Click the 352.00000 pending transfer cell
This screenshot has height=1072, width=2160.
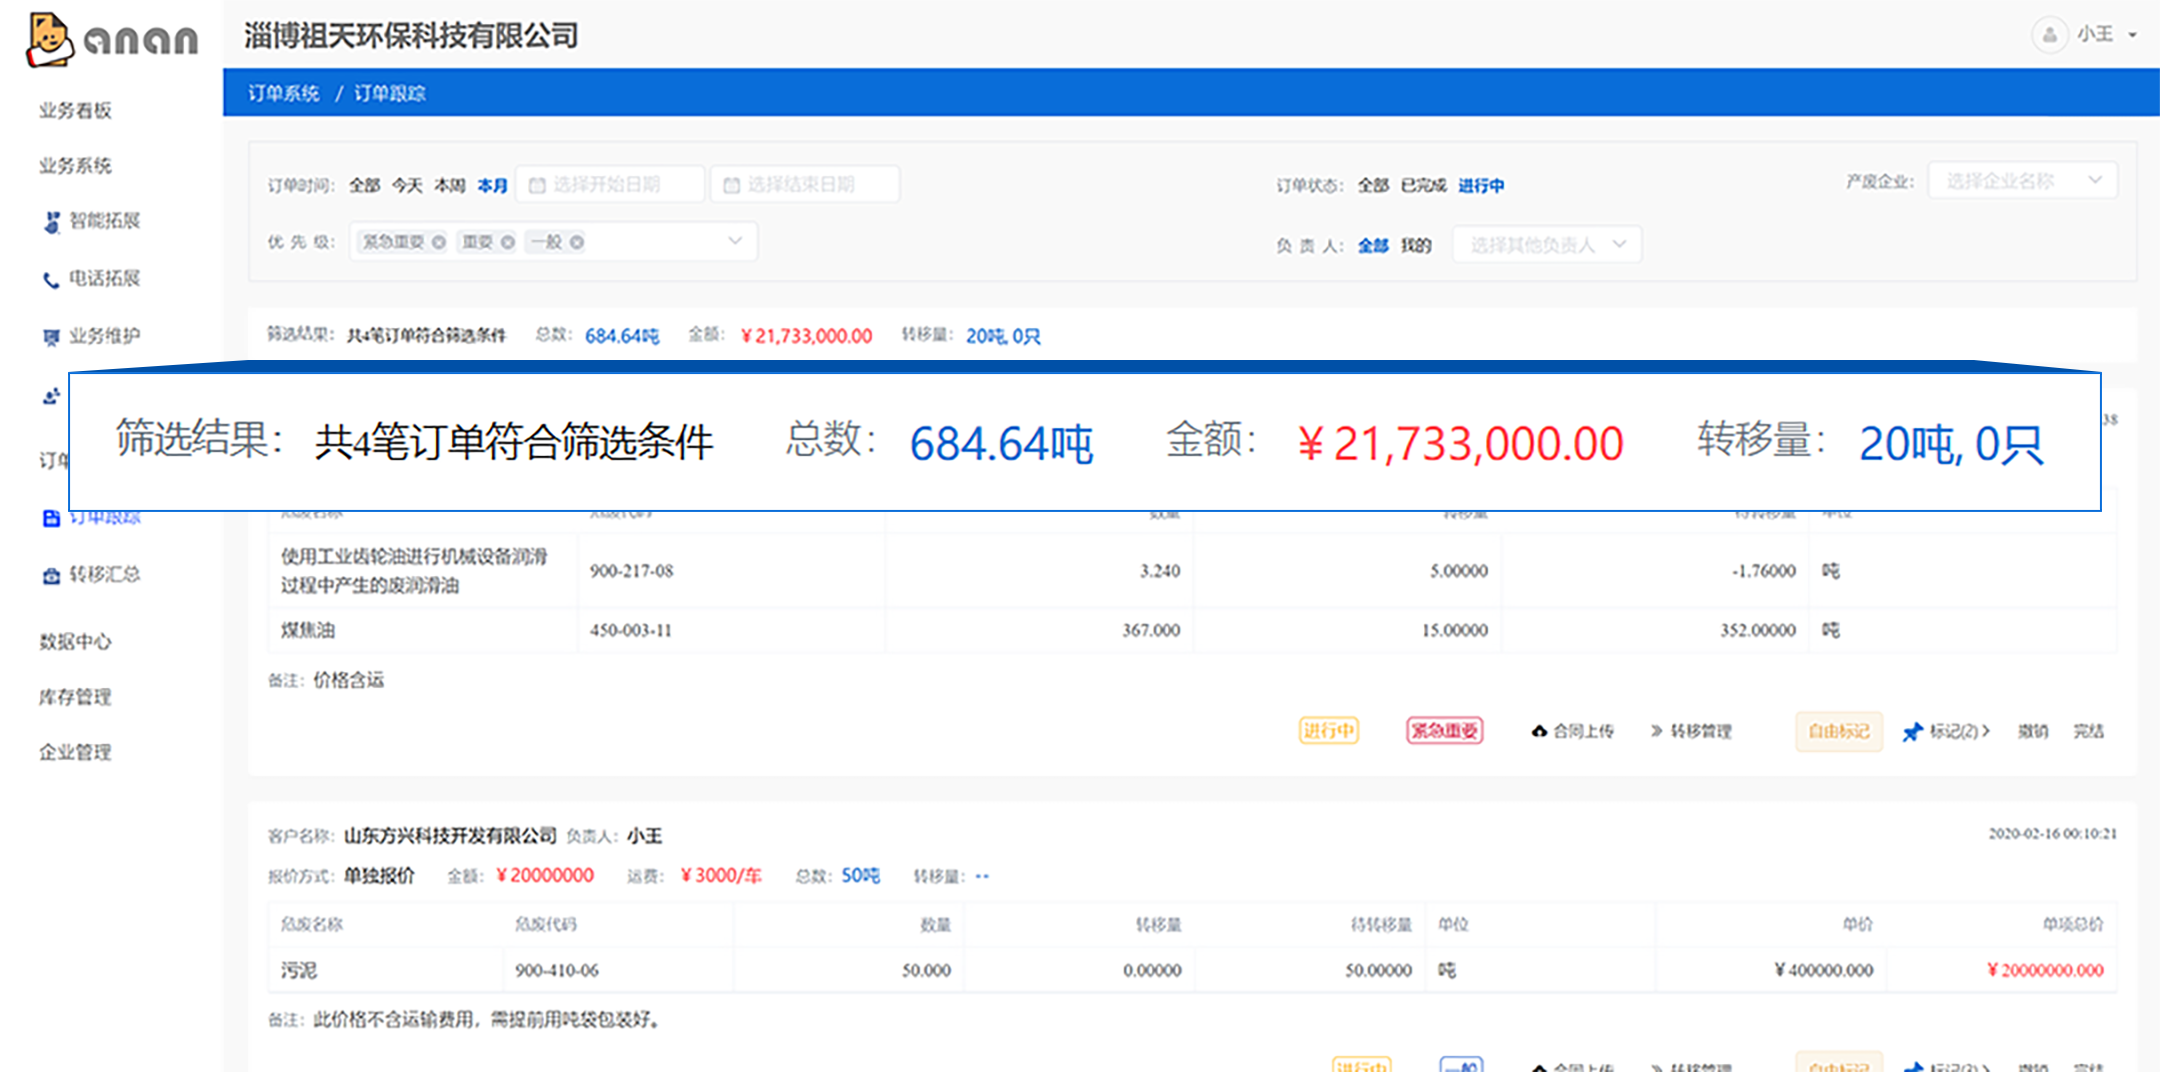point(1758,630)
